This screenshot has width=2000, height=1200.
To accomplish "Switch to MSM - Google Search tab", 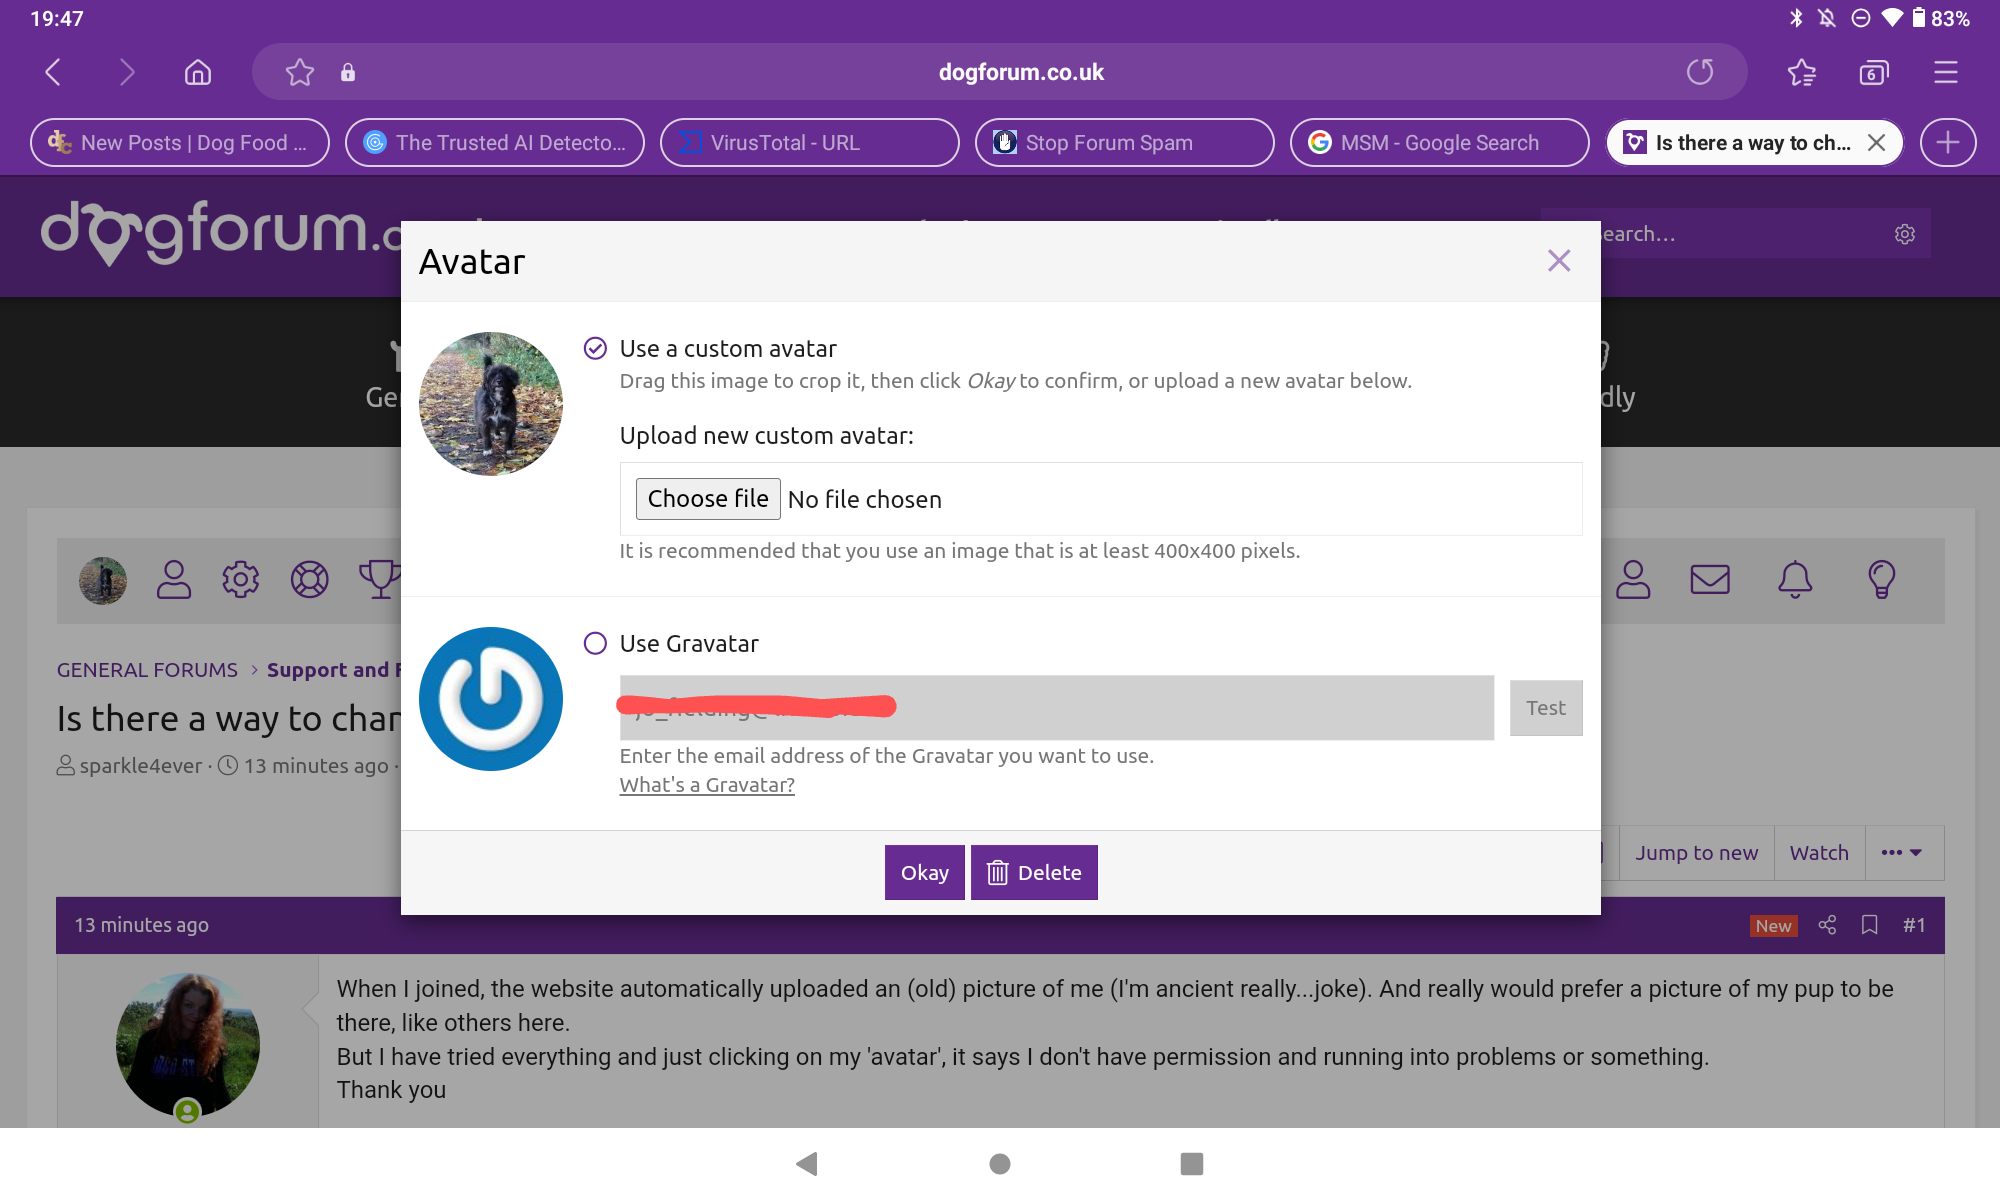I will [1440, 142].
